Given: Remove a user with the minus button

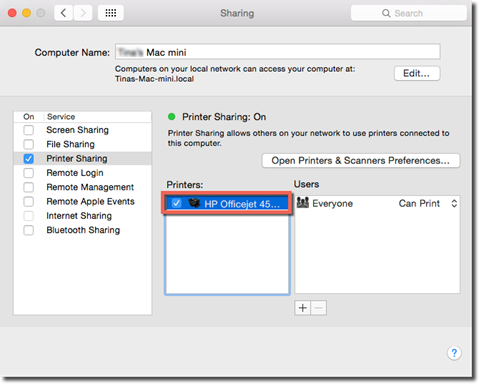Looking at the screenshot, I should tap(319, 308).
